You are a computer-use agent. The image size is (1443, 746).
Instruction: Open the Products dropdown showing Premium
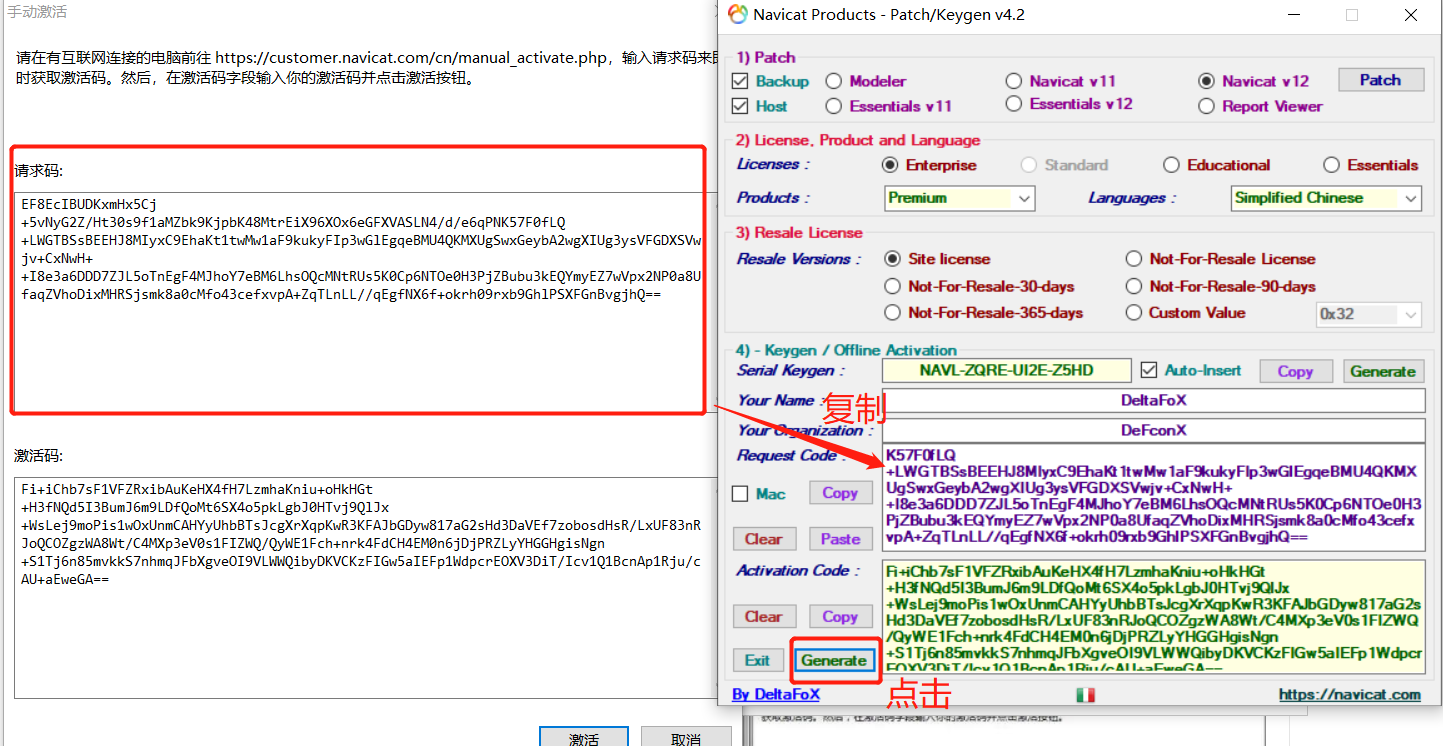959,198
